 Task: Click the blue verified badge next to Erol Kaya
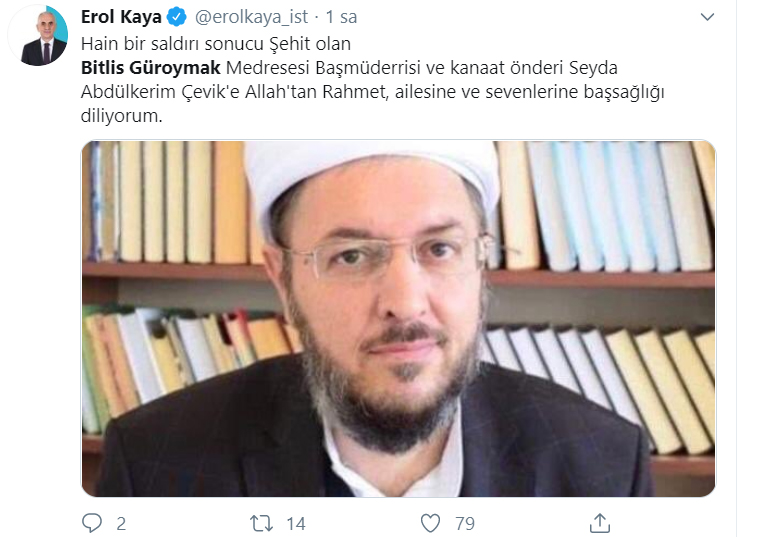point(176,17)
